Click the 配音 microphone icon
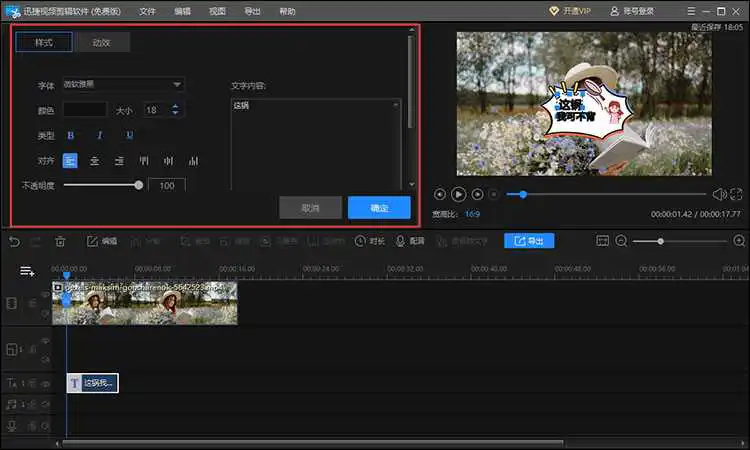Viewport: 750px width, 450px height. coord(401,241)
